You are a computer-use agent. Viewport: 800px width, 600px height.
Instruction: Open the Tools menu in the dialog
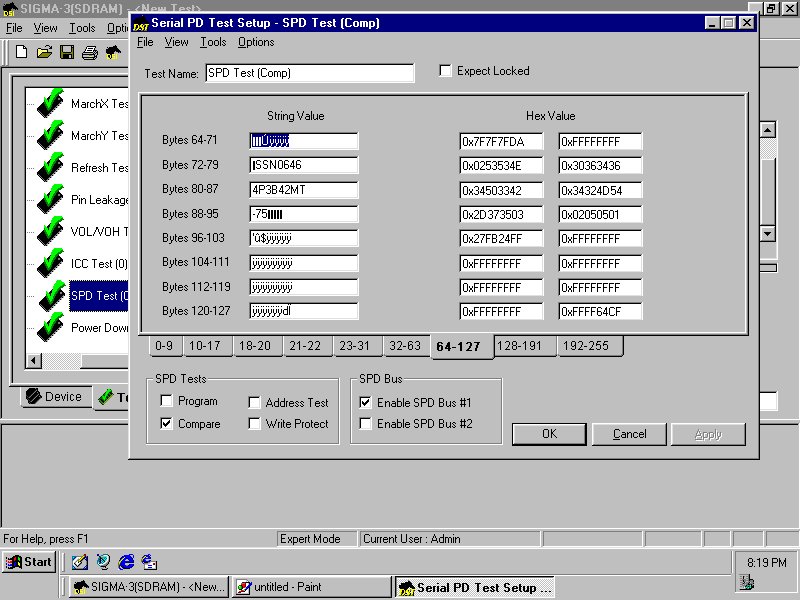[213, 42]
